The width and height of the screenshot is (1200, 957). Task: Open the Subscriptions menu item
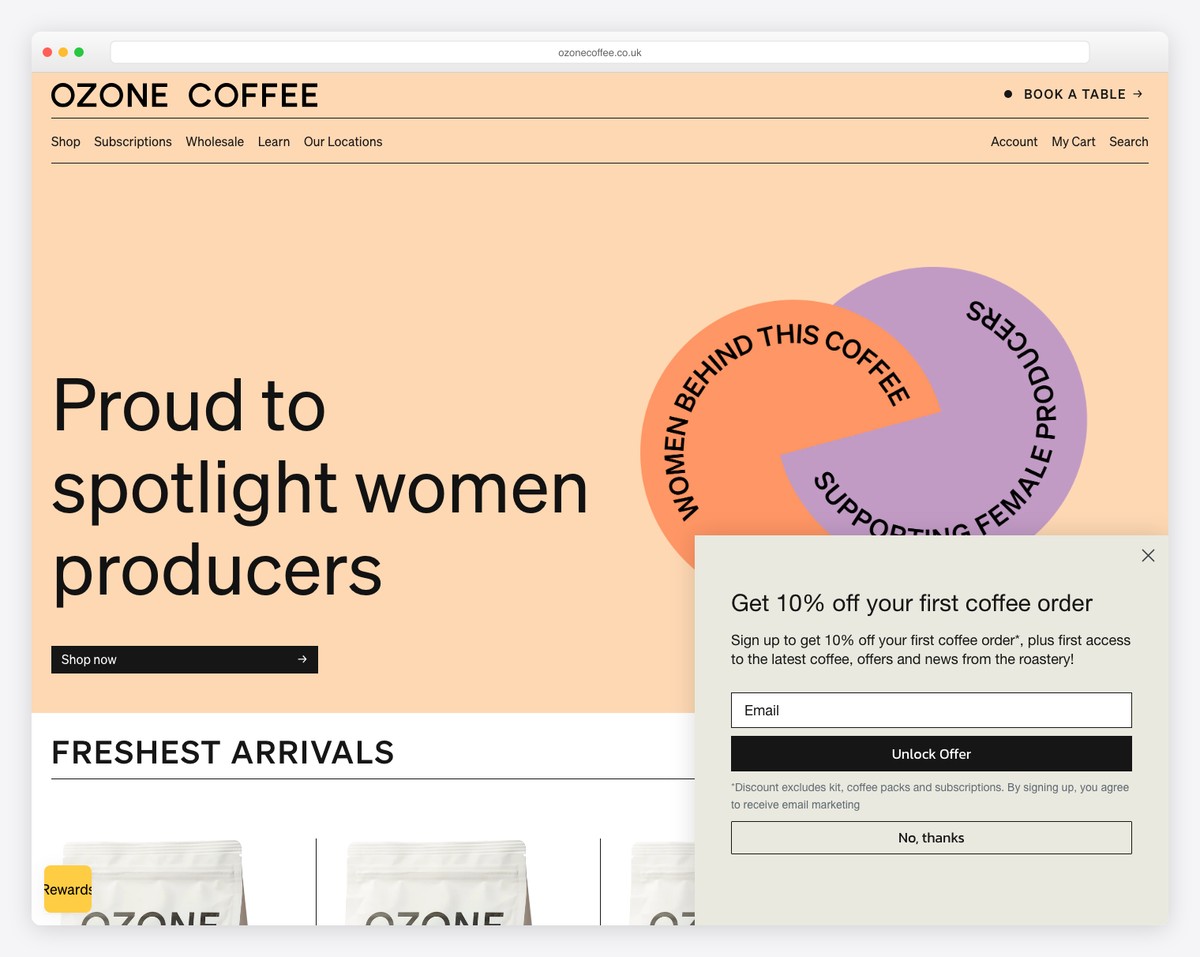point(132,141)
